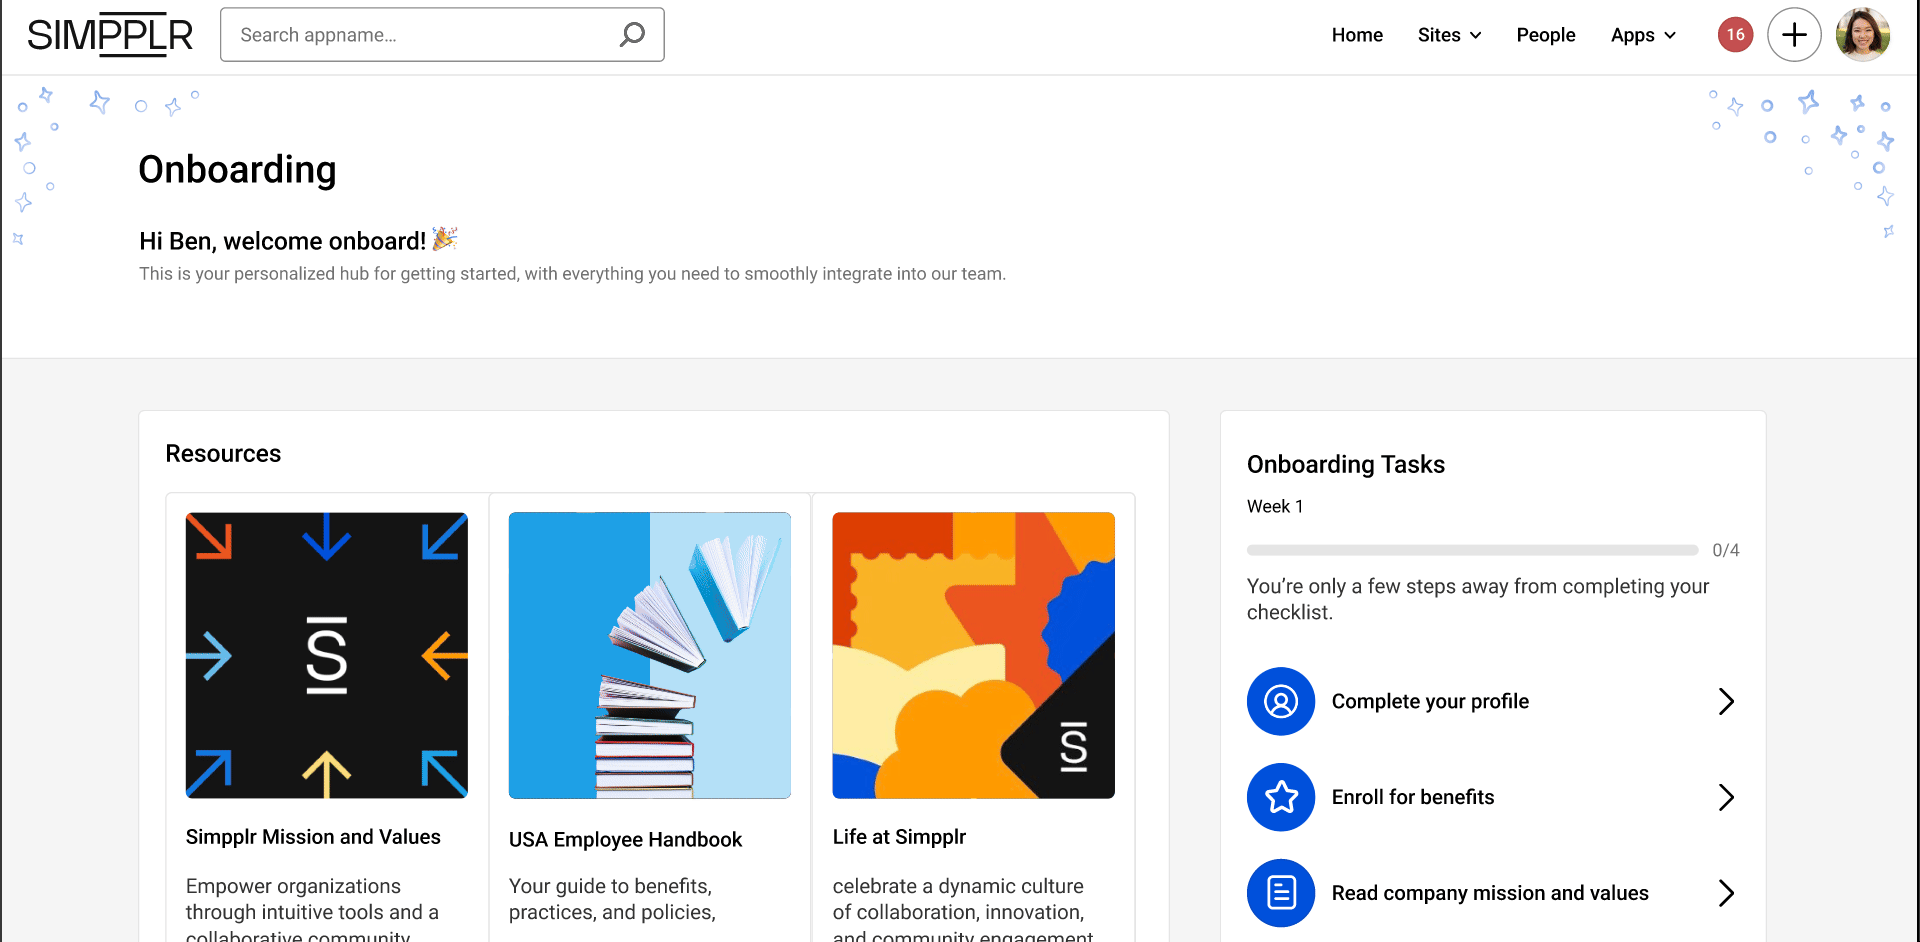The image size is (1920, 942).
Task: Click the stacked books thumbnail image
Action: pyautogui.click(x=649, y=655)
